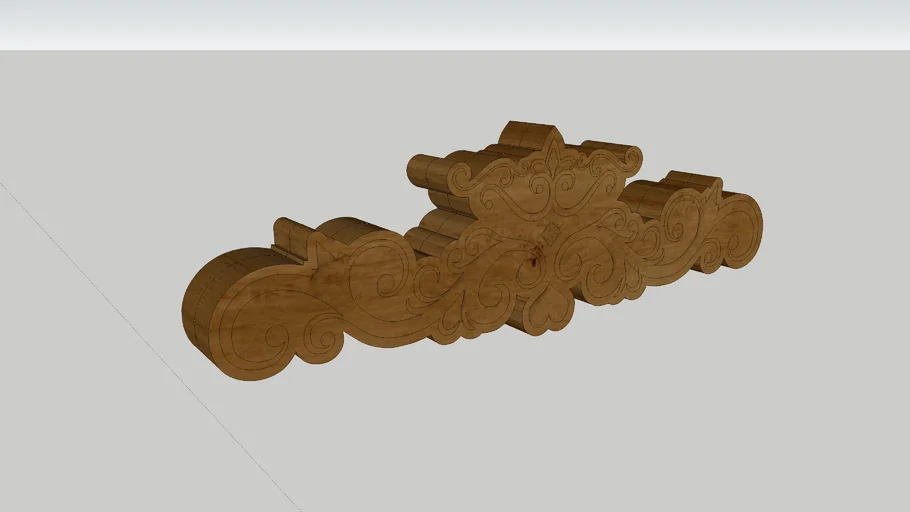Viewport: 910px width, 512px height.
Task: Select the left pointed notch on top
Action: (x=314, y=250)
